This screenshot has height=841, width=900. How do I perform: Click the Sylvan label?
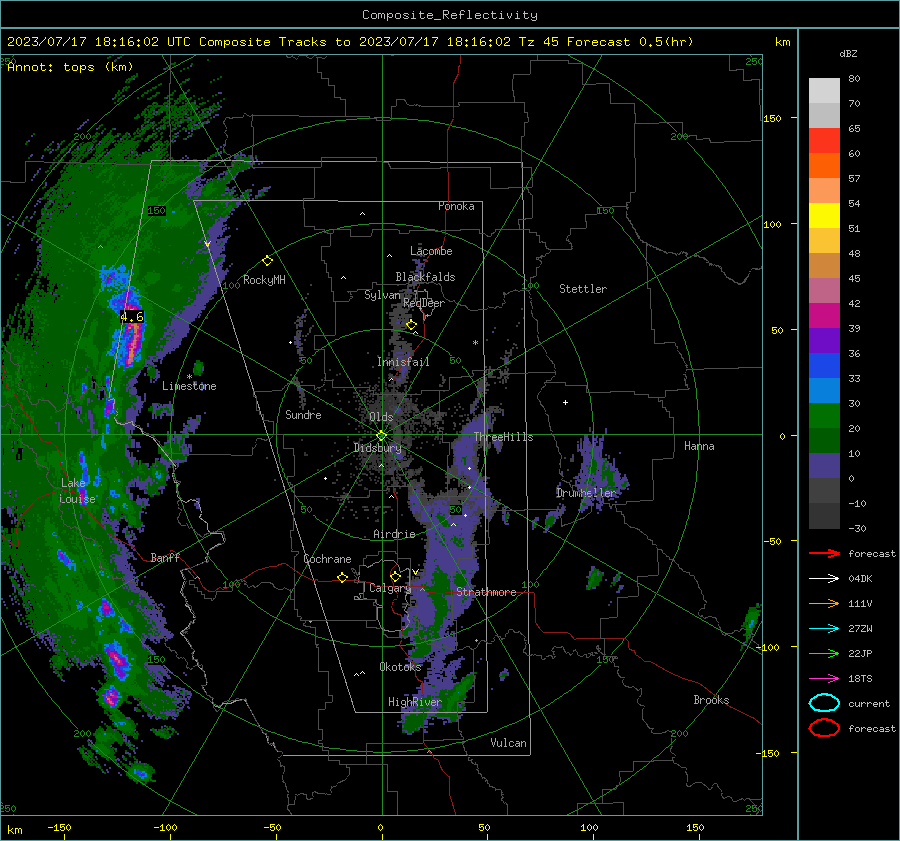coord(382,295)
